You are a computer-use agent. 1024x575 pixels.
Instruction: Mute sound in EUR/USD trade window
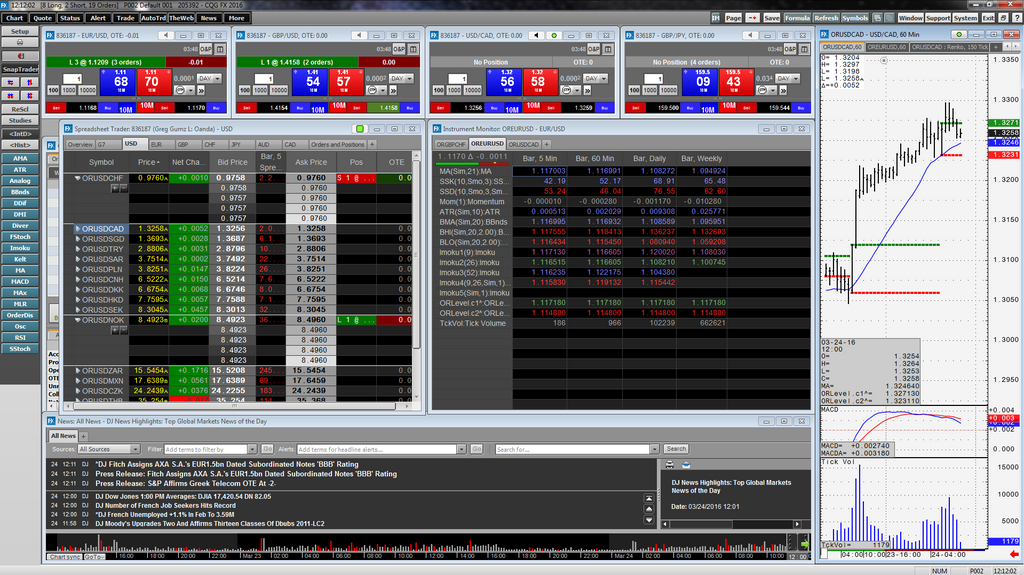pos(165,35)
